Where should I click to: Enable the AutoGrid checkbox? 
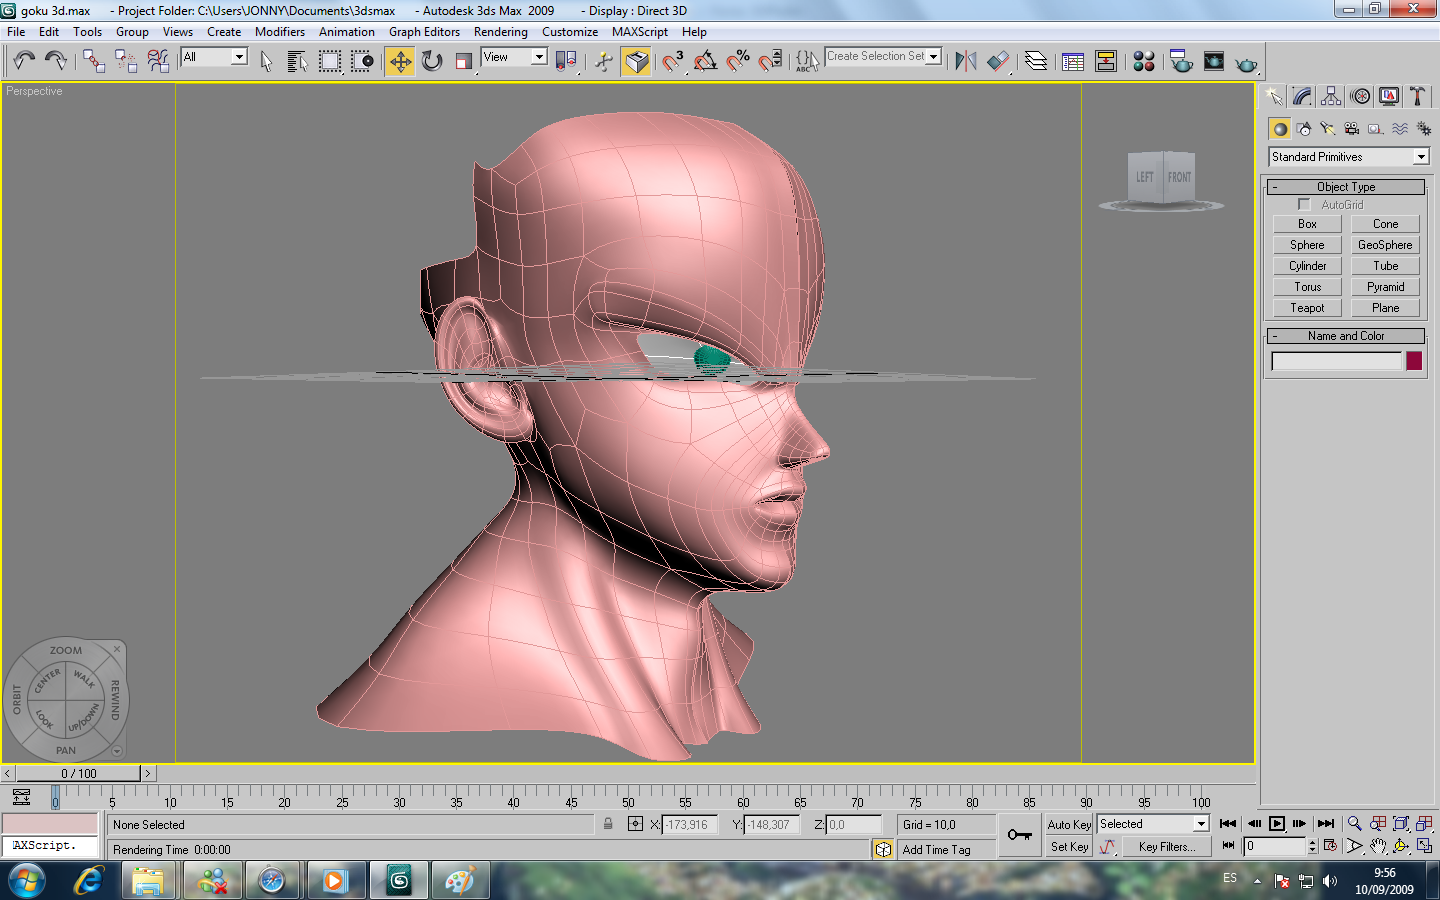click(x=1304, y=205)
